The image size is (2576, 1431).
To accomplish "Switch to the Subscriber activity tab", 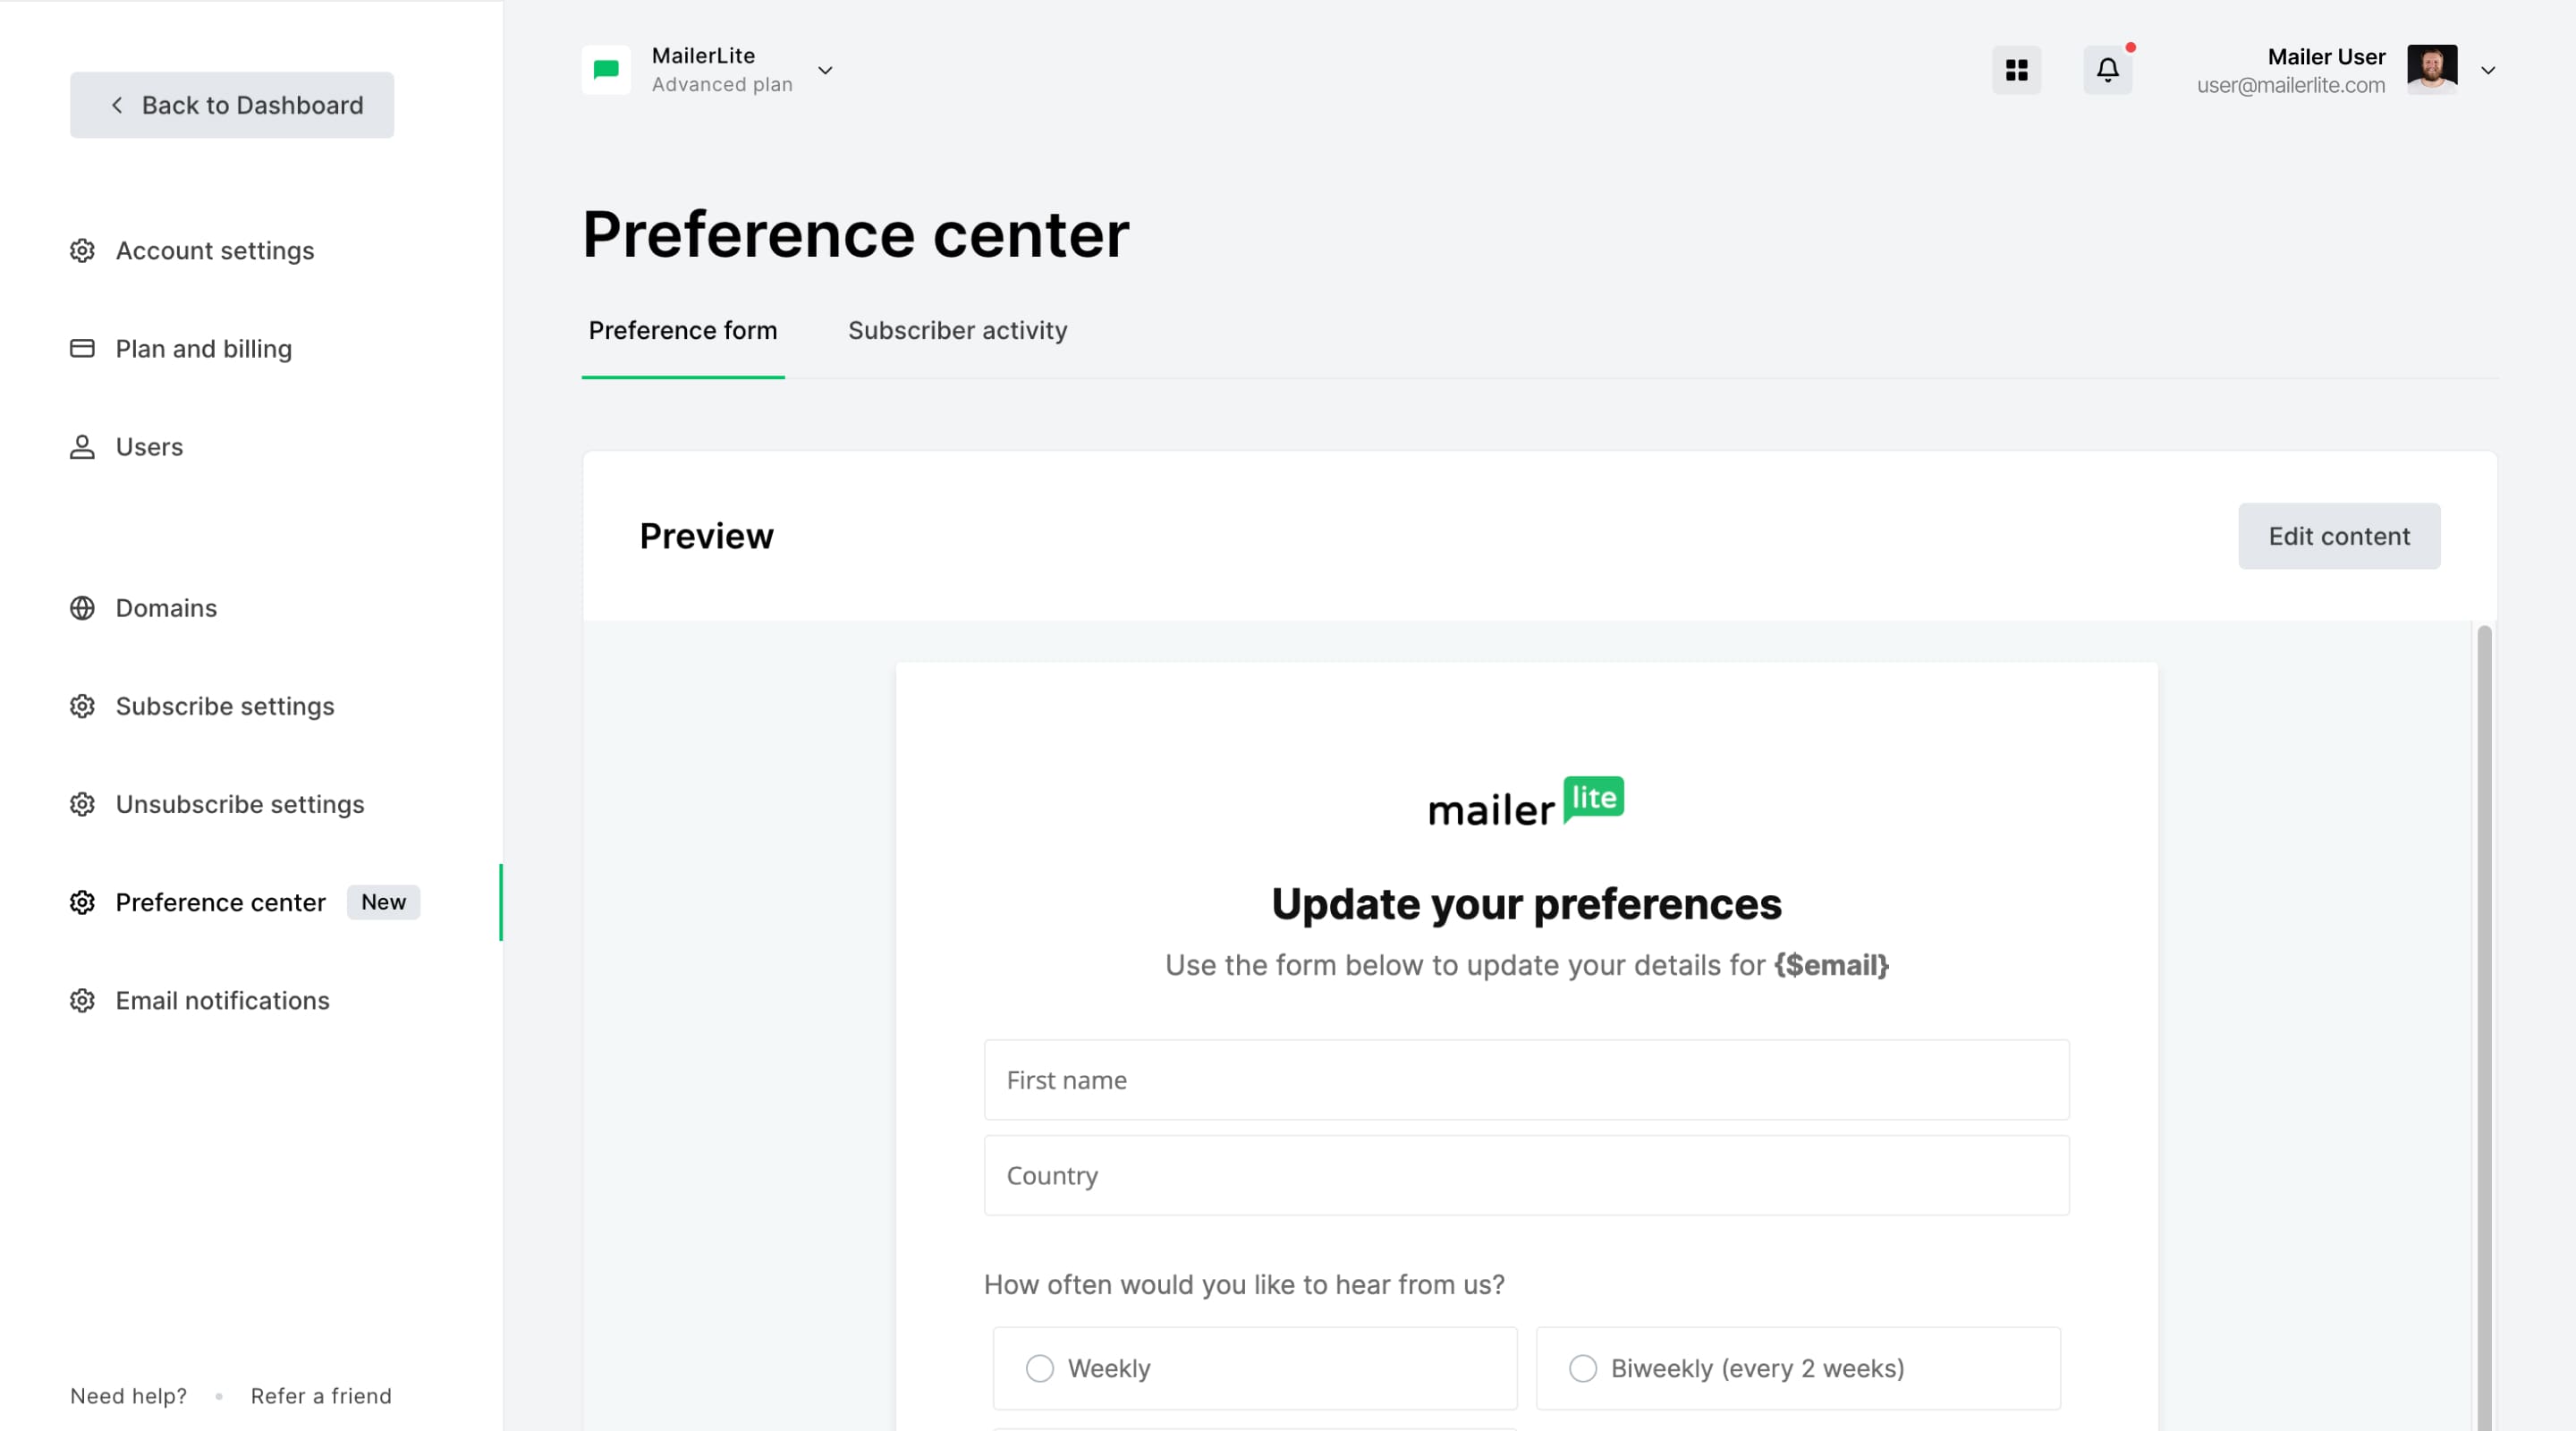I will 957,330.
